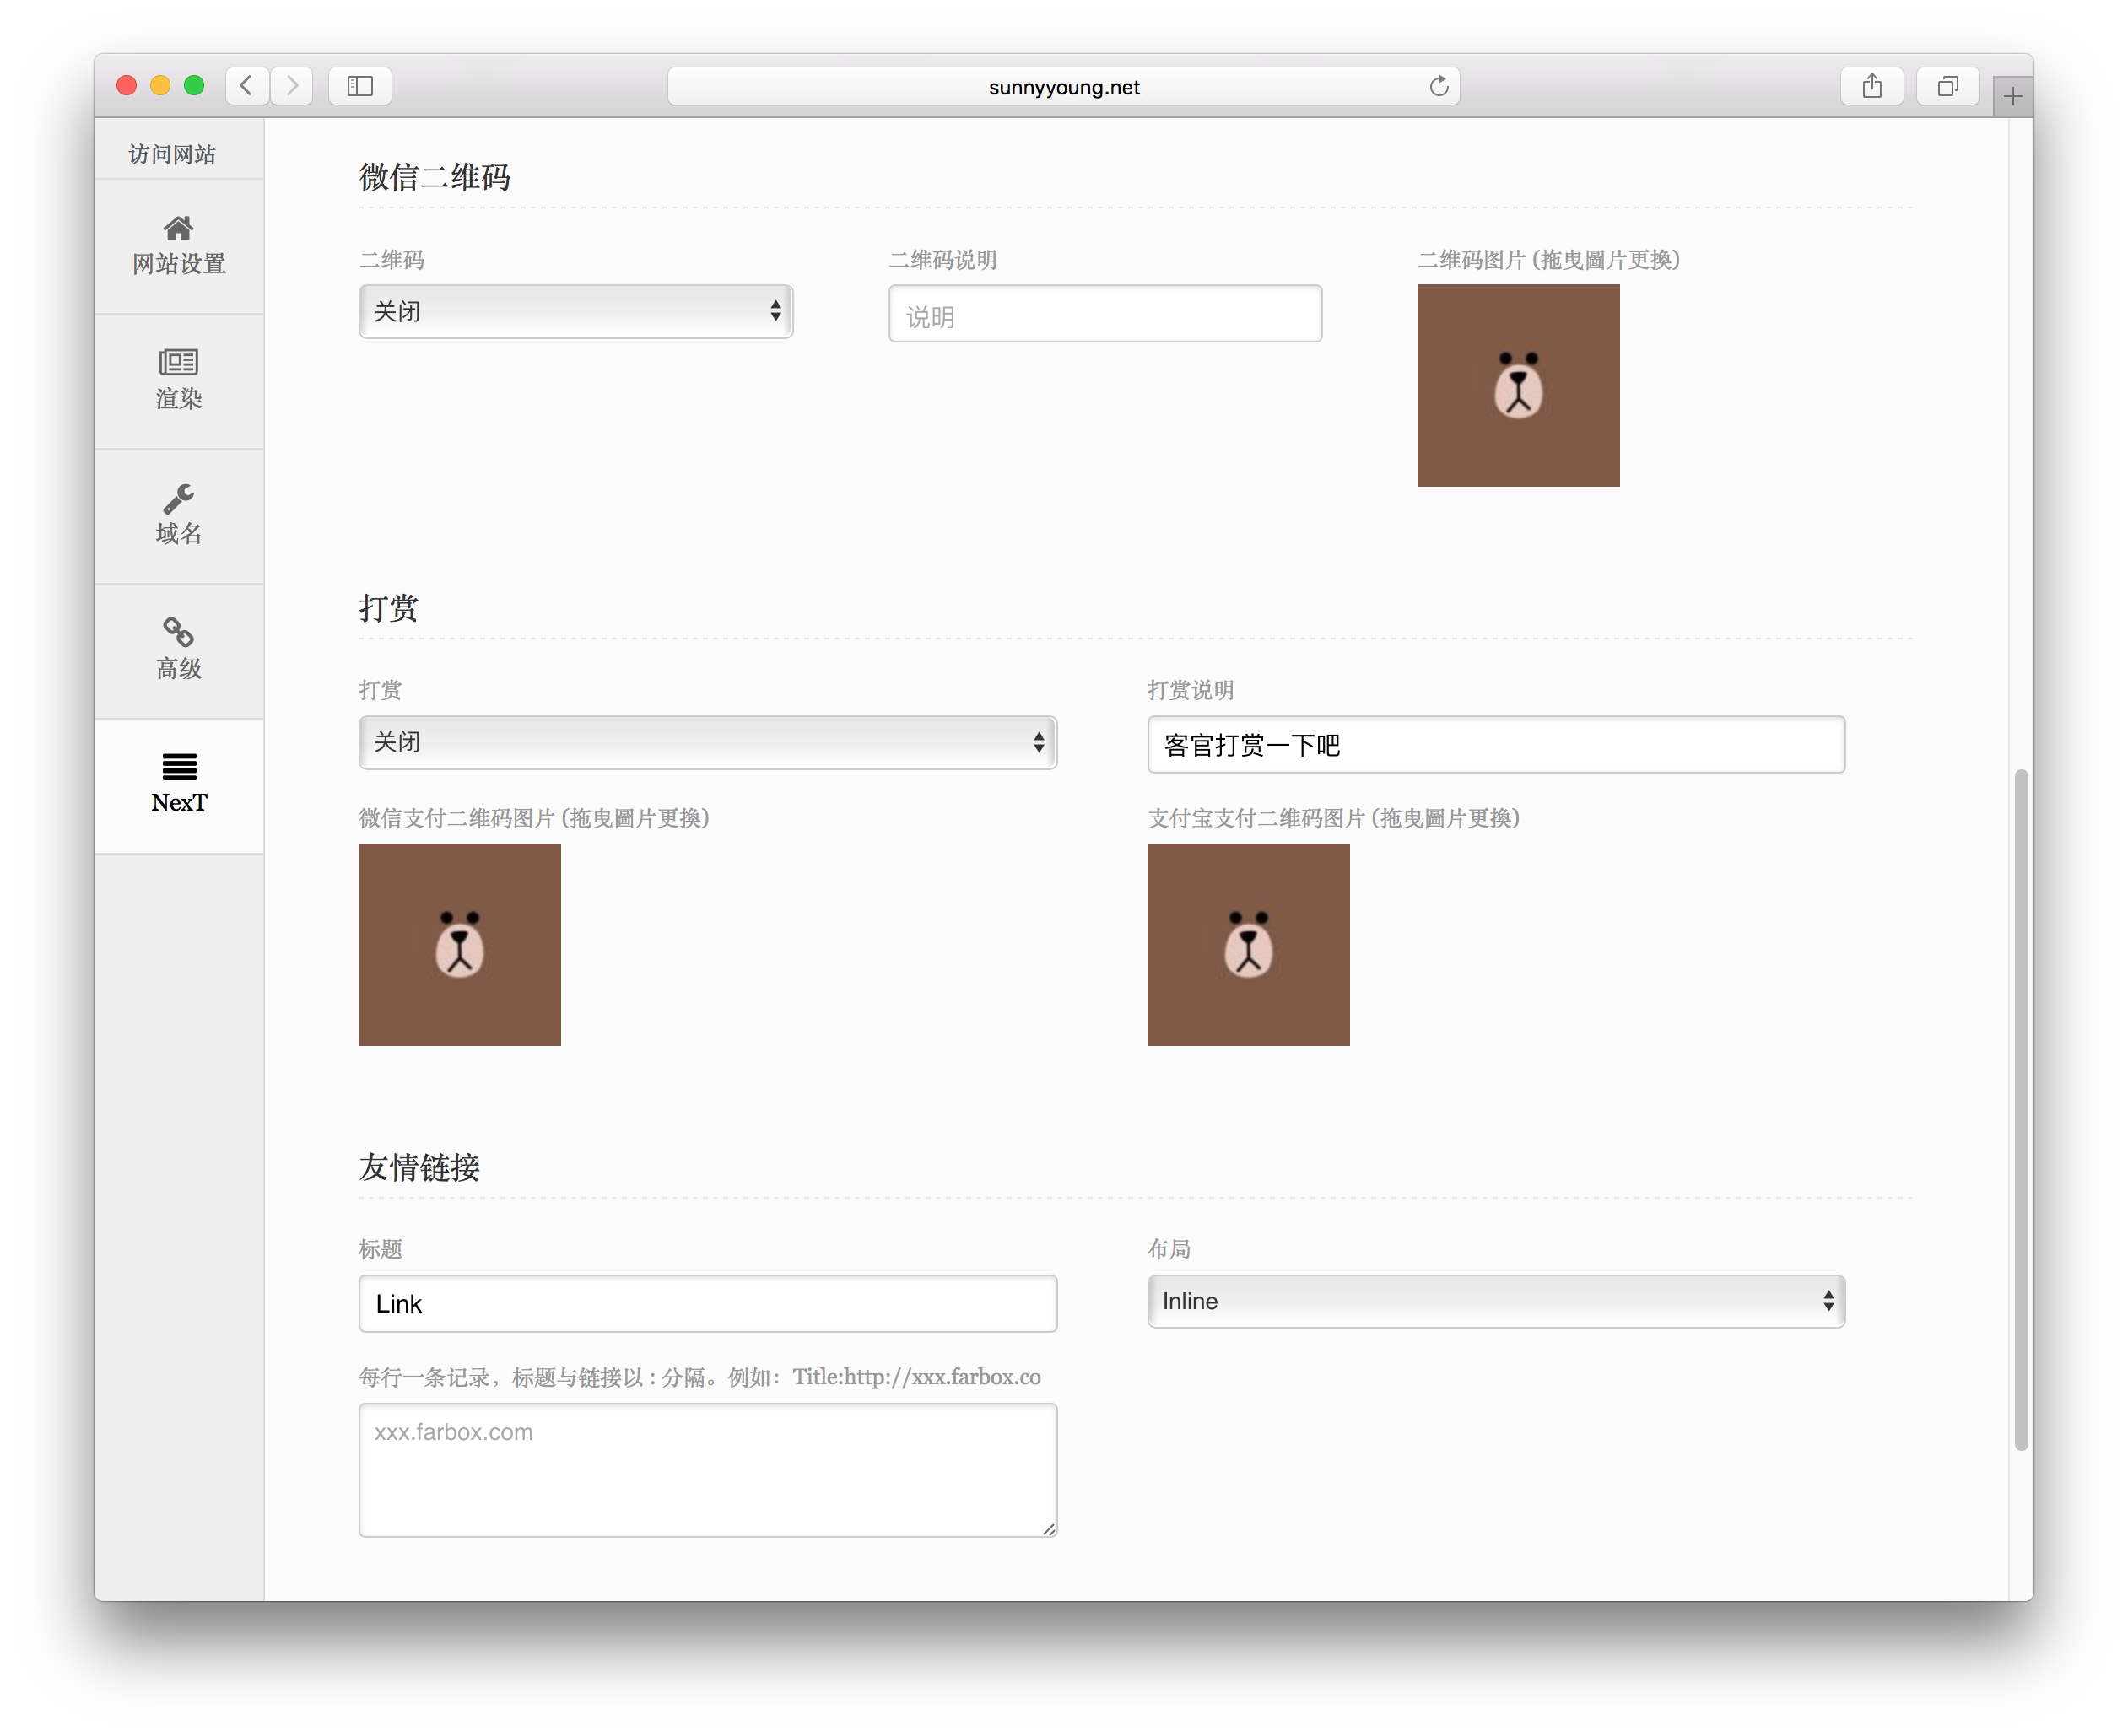
Task: Select the NexT hamburger icon tab
Action: (178, 784)
